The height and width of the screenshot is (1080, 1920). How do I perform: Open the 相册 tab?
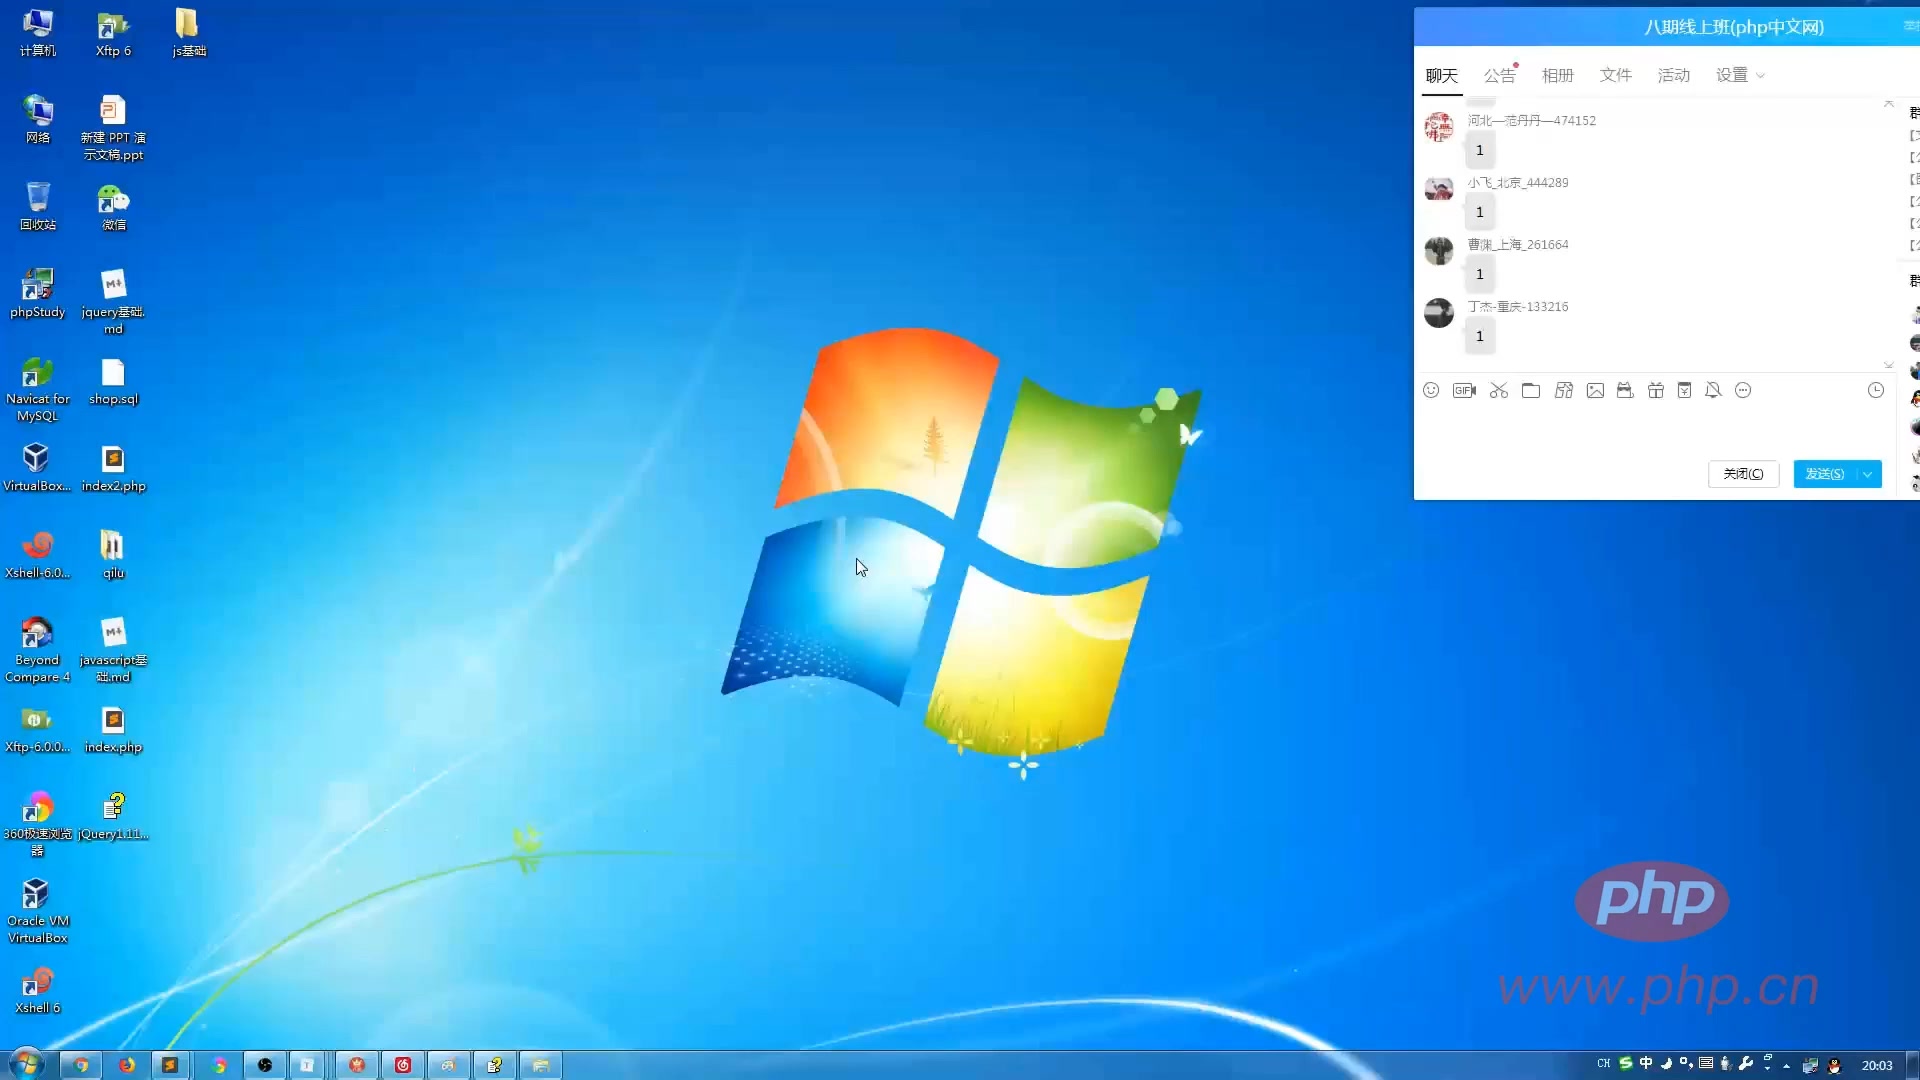point(1557,75)
